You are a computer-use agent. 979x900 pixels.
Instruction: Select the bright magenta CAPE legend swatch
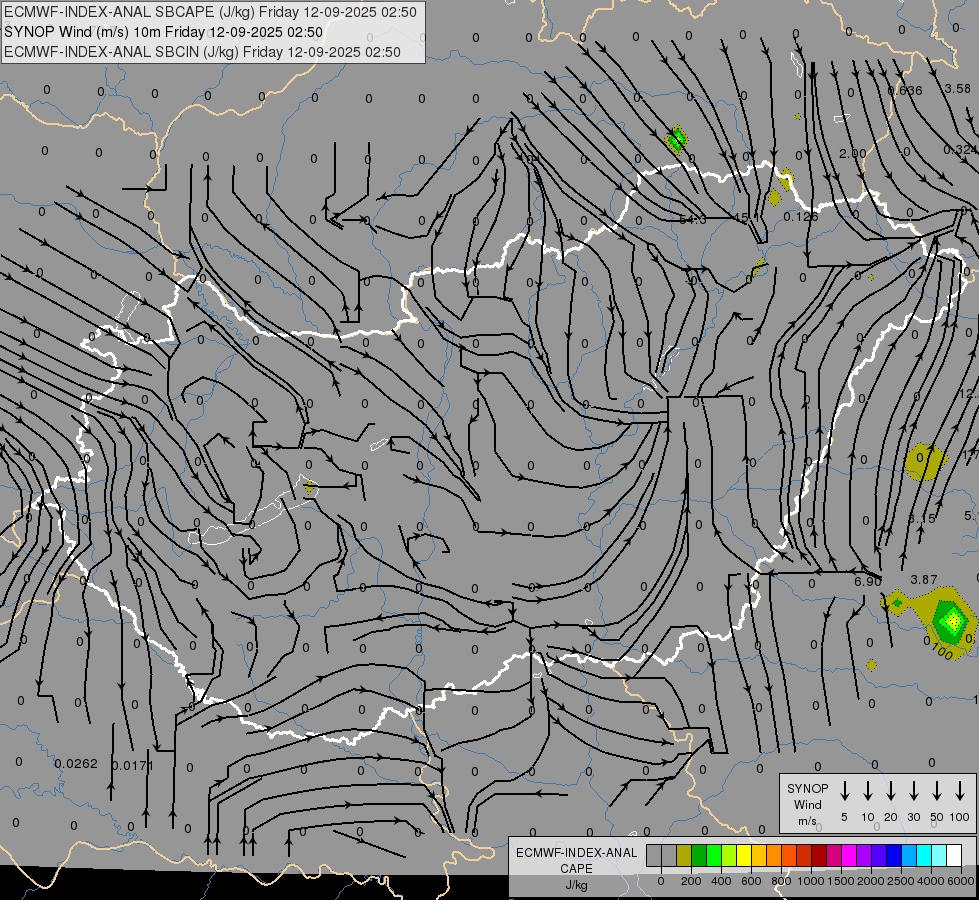(x=849, y=856)
